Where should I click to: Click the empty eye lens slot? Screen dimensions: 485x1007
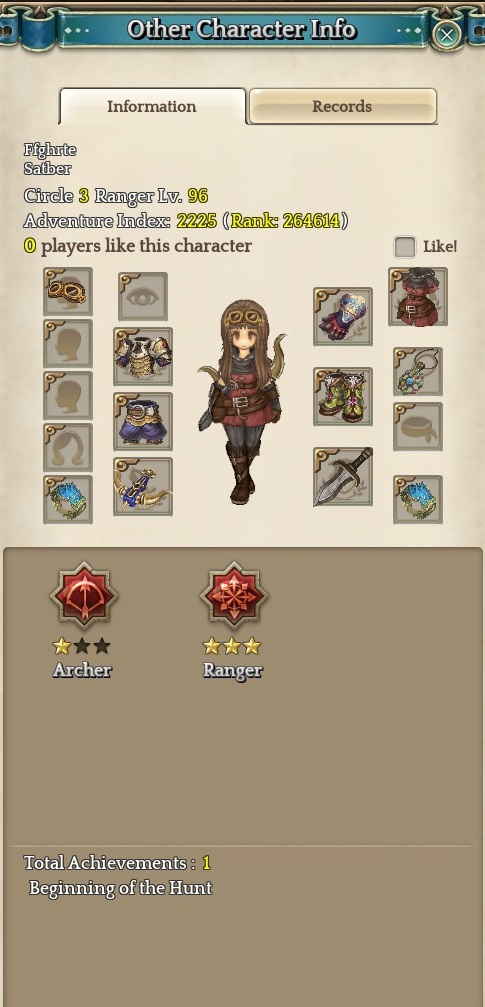pos(143,296)
